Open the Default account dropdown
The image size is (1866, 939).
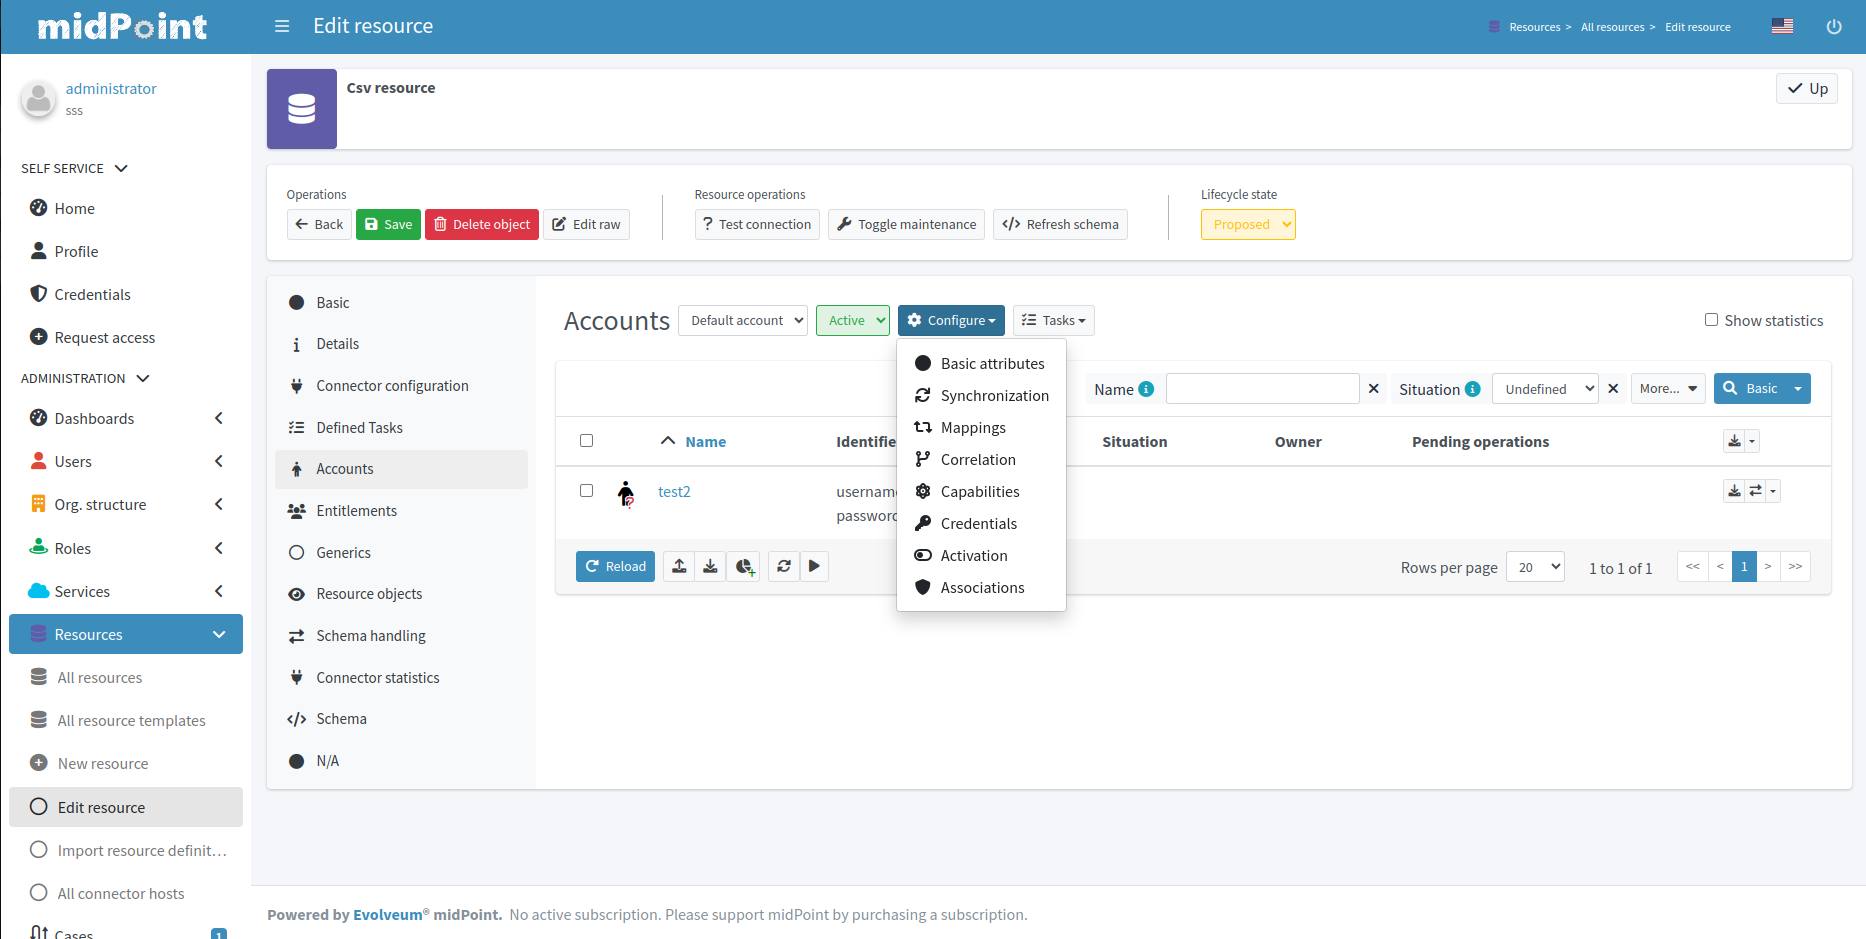pos(743,321)
